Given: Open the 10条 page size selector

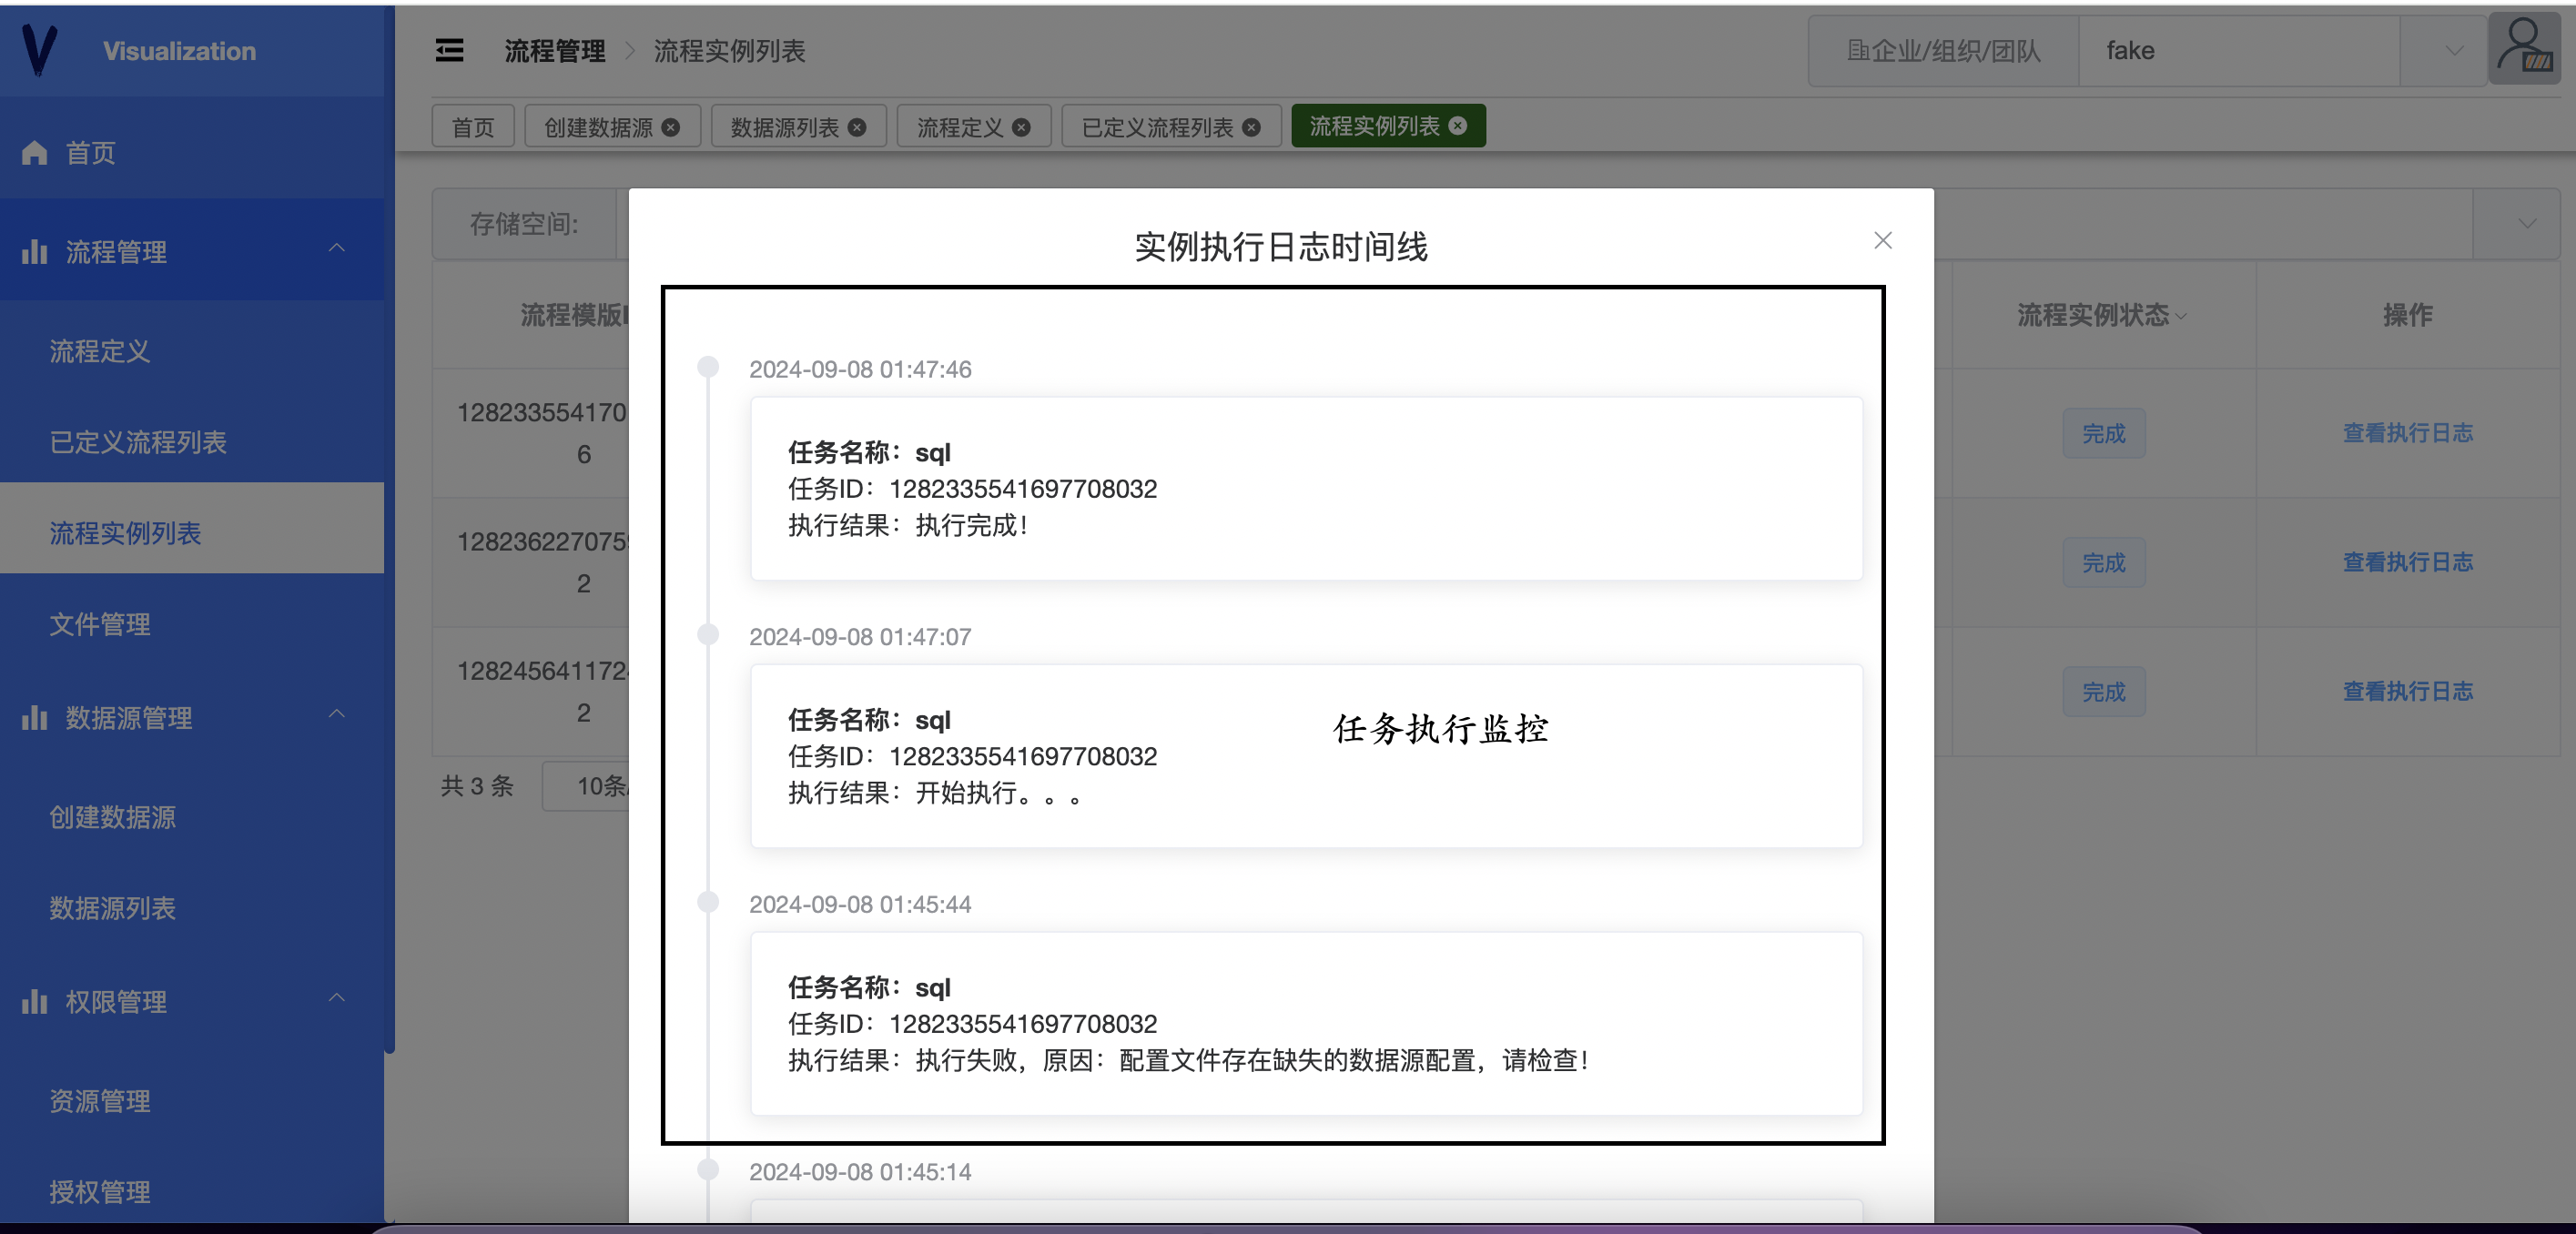Looking at the screenshot, I should point(586,786).
